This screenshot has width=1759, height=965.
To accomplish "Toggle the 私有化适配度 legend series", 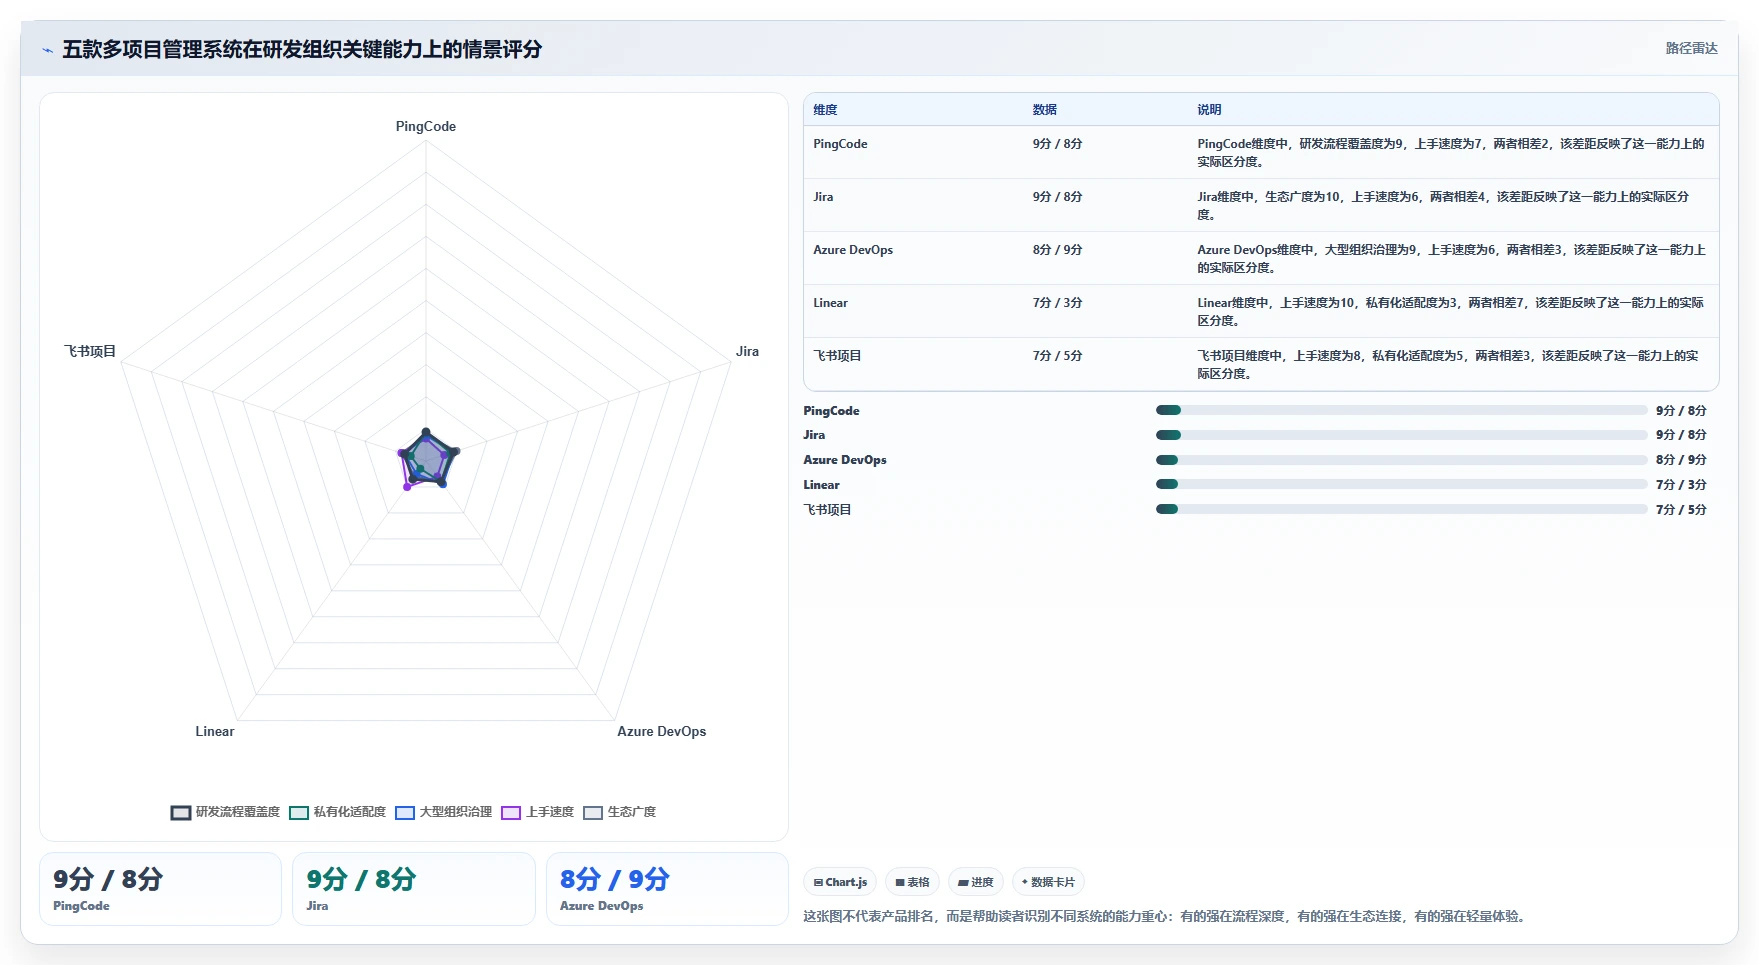I will 337,812.
